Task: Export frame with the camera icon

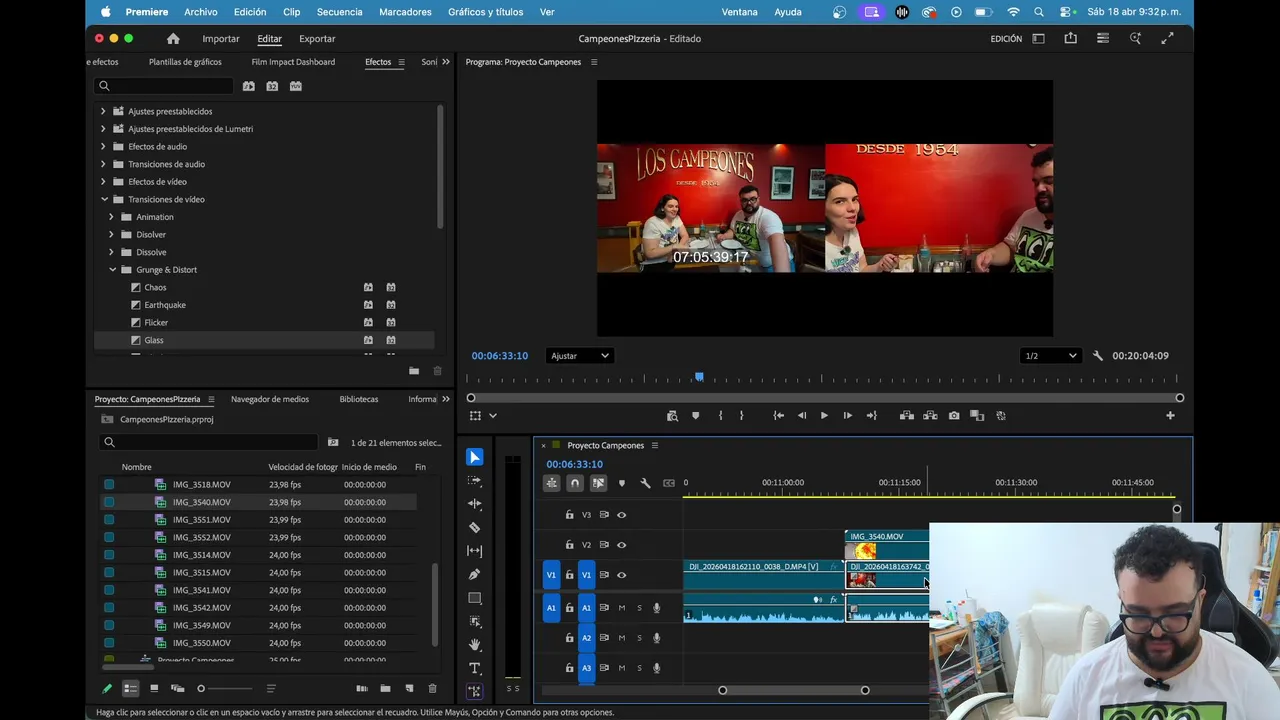Action: click(954, 416)
